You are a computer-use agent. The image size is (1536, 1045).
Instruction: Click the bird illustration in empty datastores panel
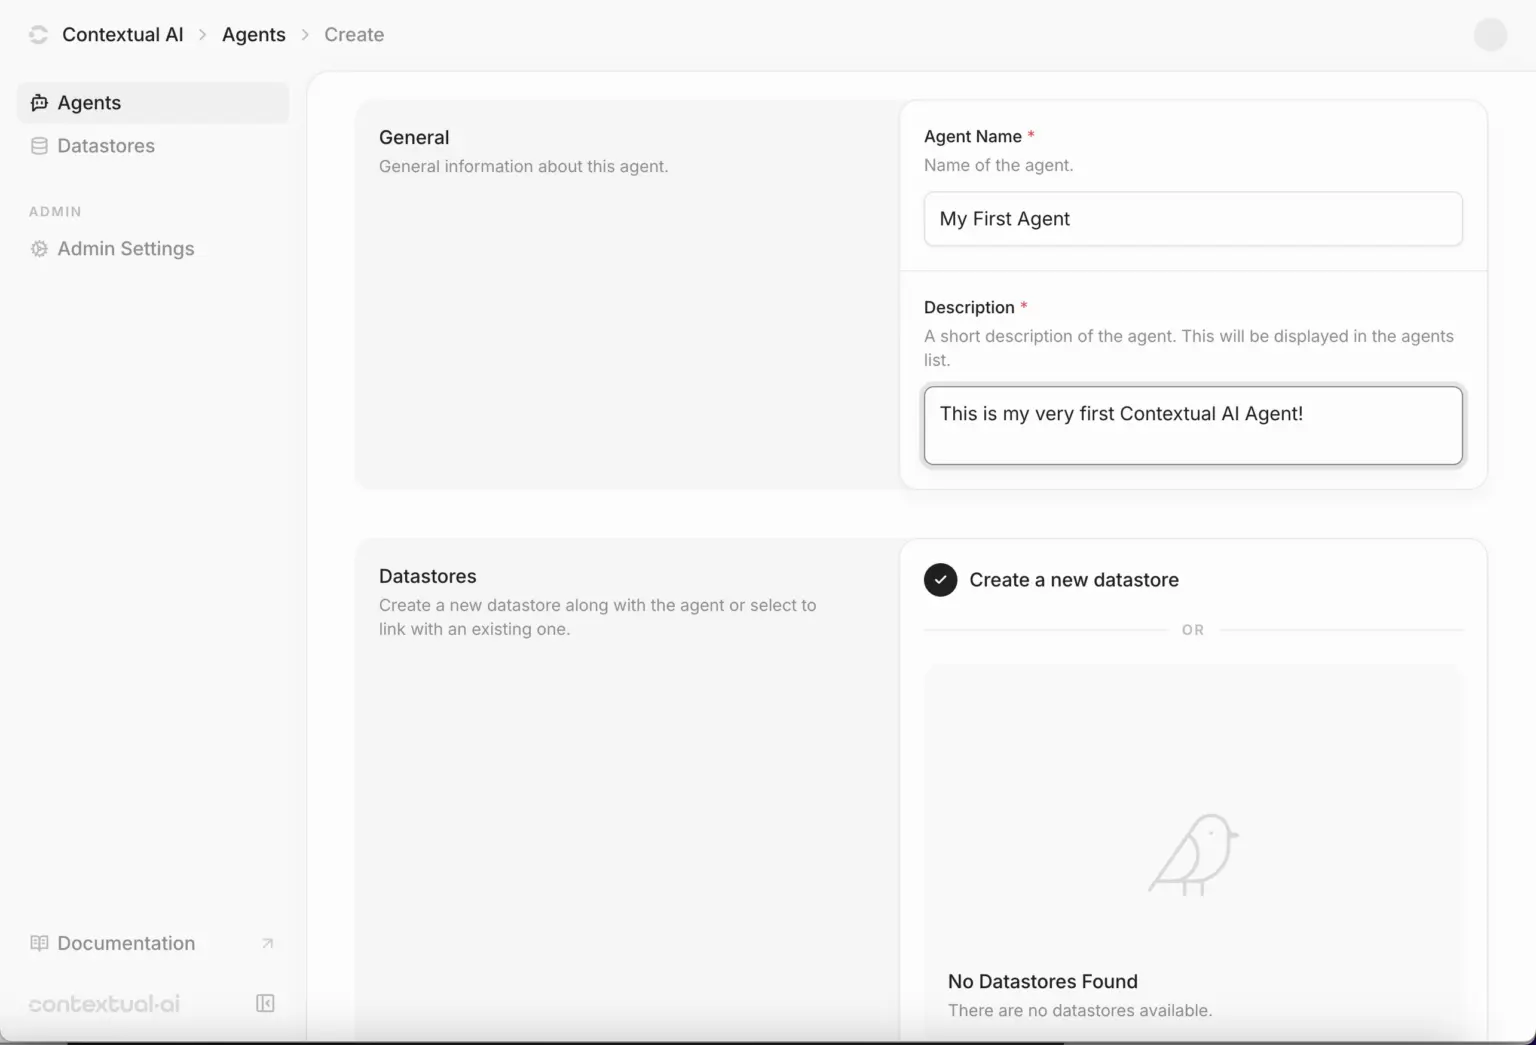pyautogui.click(x=1193, y=854)
